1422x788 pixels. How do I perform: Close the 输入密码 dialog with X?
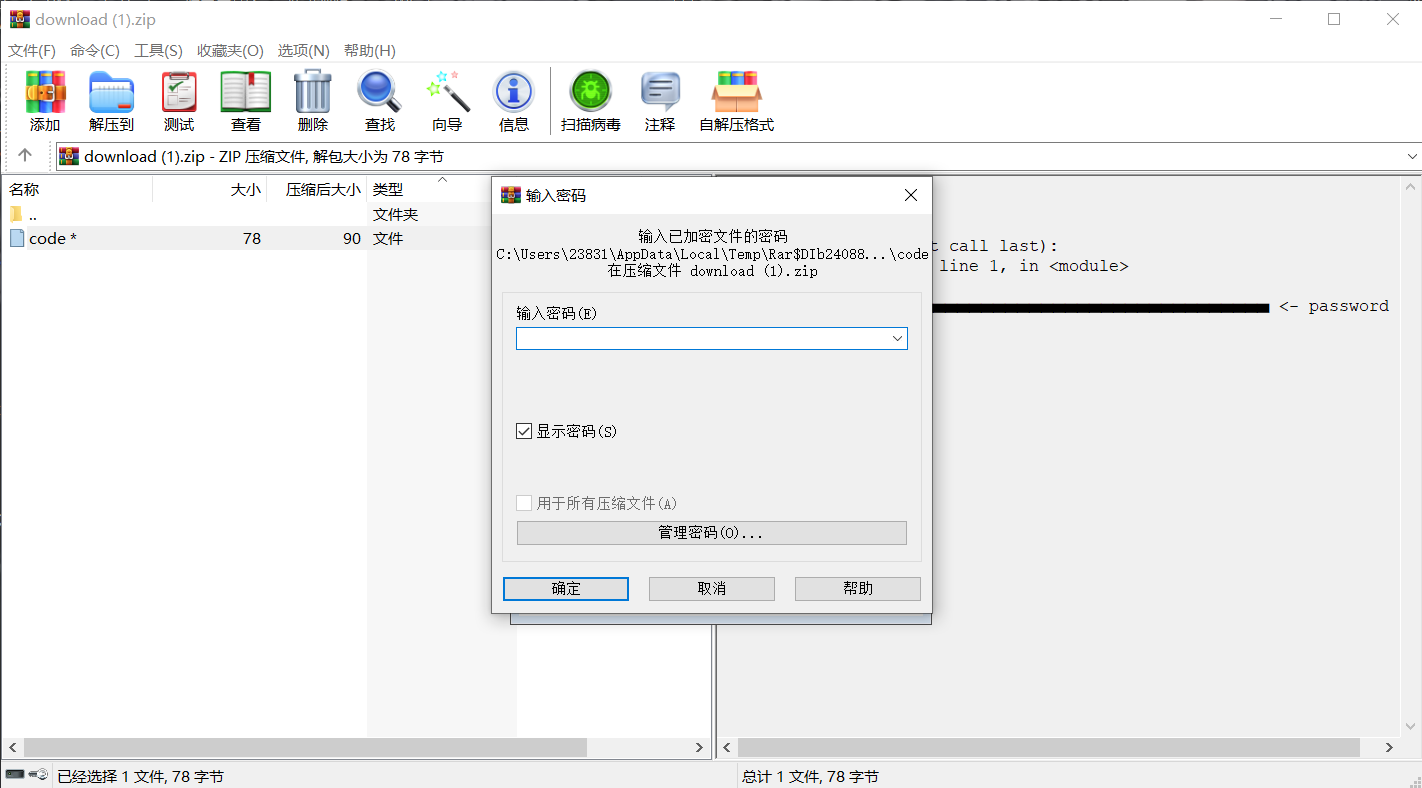pos(911,195)
